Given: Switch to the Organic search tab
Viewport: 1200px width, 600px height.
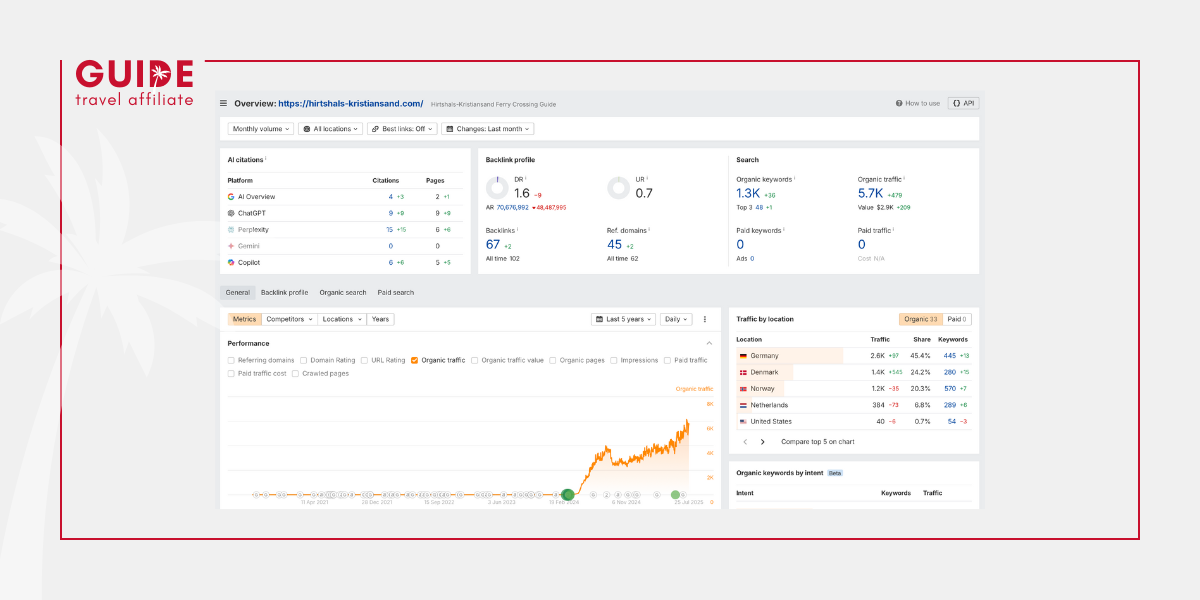Looking at the screenshot, I should (343, 292).
